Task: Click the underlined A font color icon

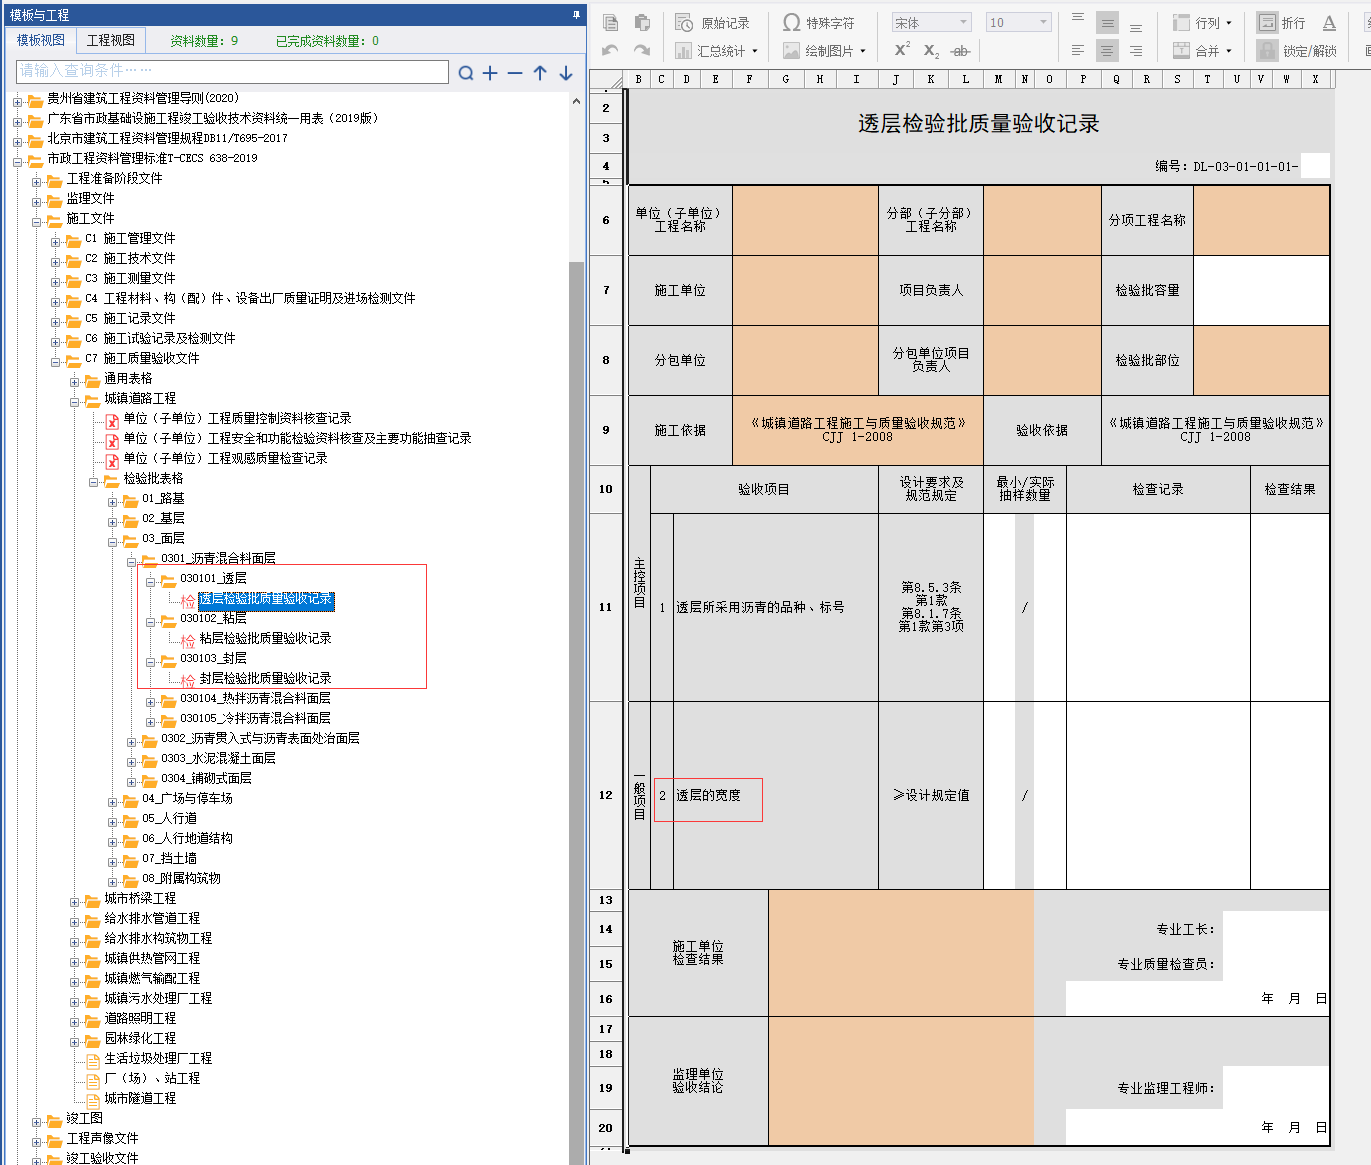Action: click(x=1329, y=23)
